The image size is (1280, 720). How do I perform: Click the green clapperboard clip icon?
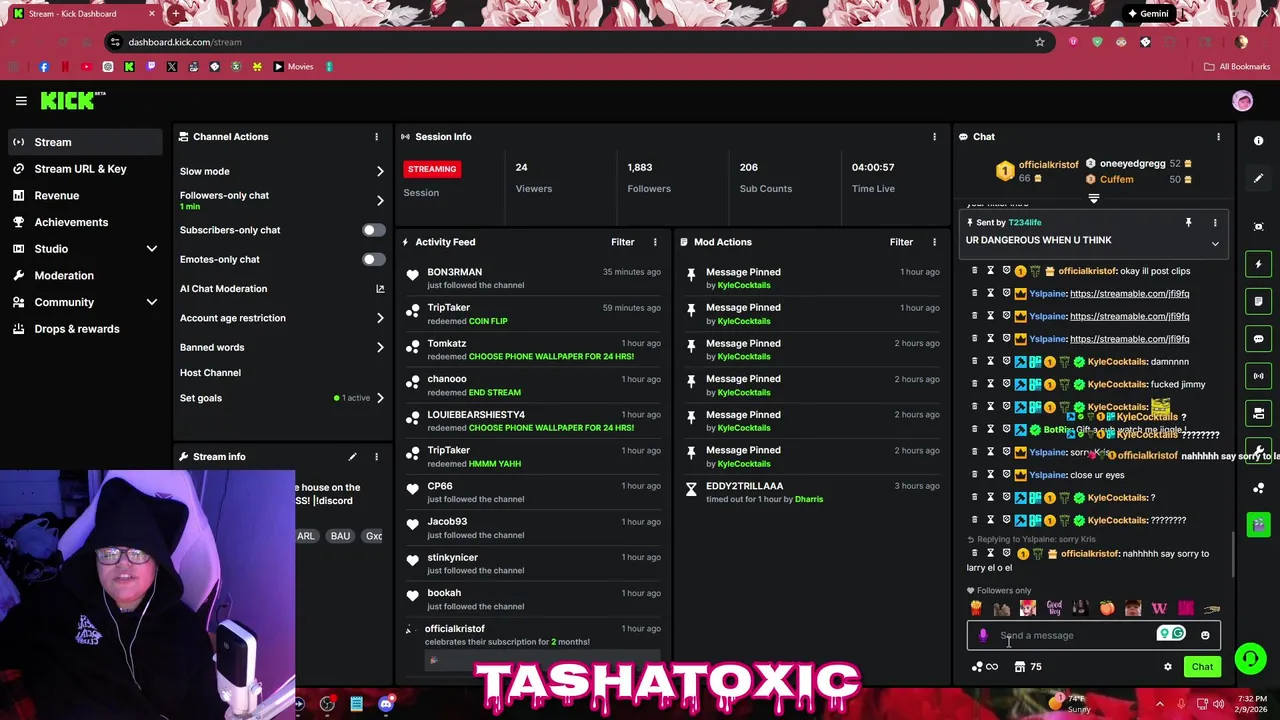coord(1259,524)
